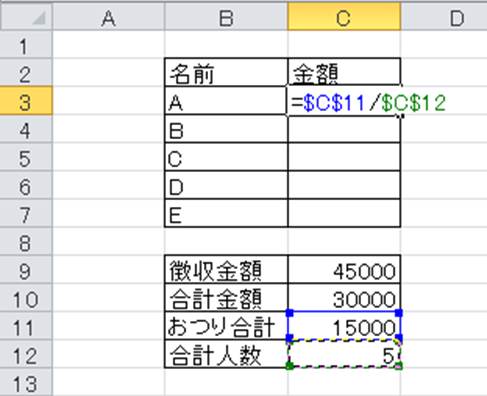The height and width of the screenshot is (396, 487).
Task: Click the 金額 header cell
Action: point(344,73)
